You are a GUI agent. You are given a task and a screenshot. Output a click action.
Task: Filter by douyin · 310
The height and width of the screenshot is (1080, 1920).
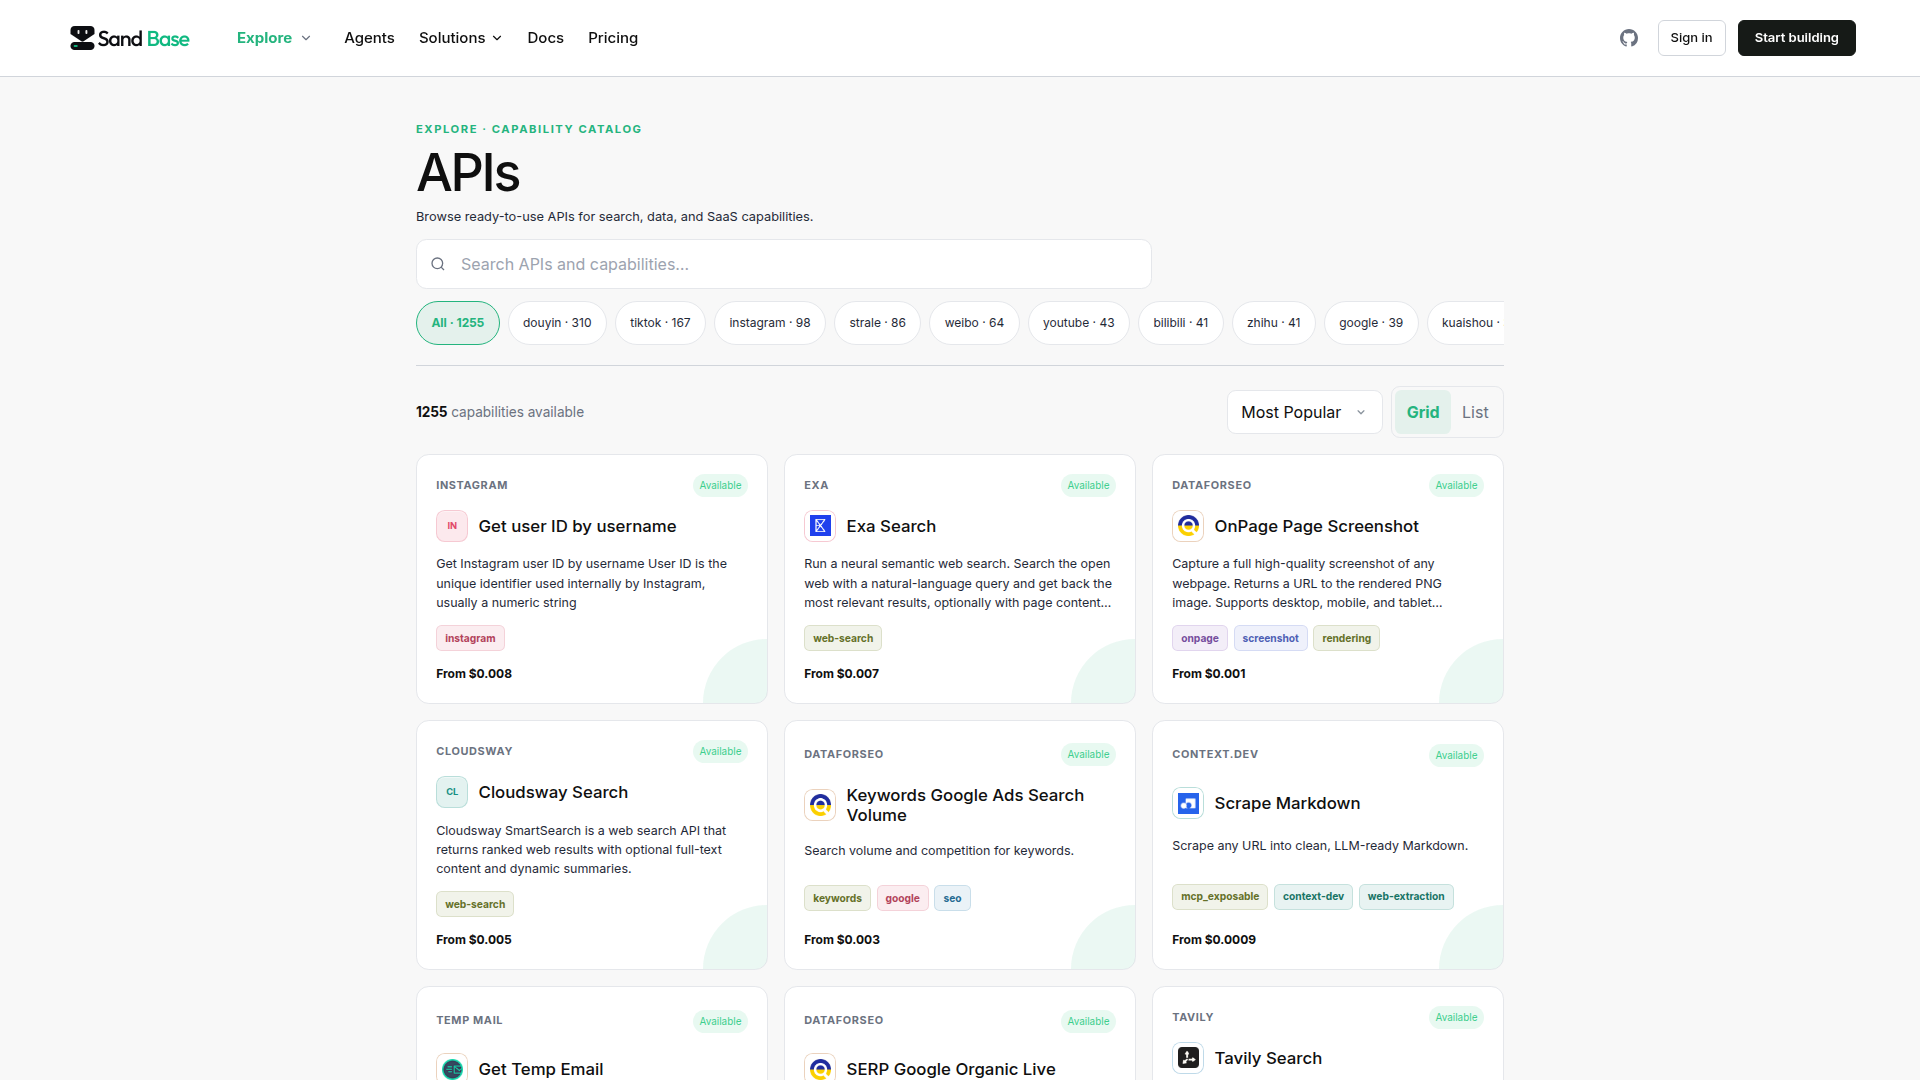pyautogui.click(x=557, y=323)
